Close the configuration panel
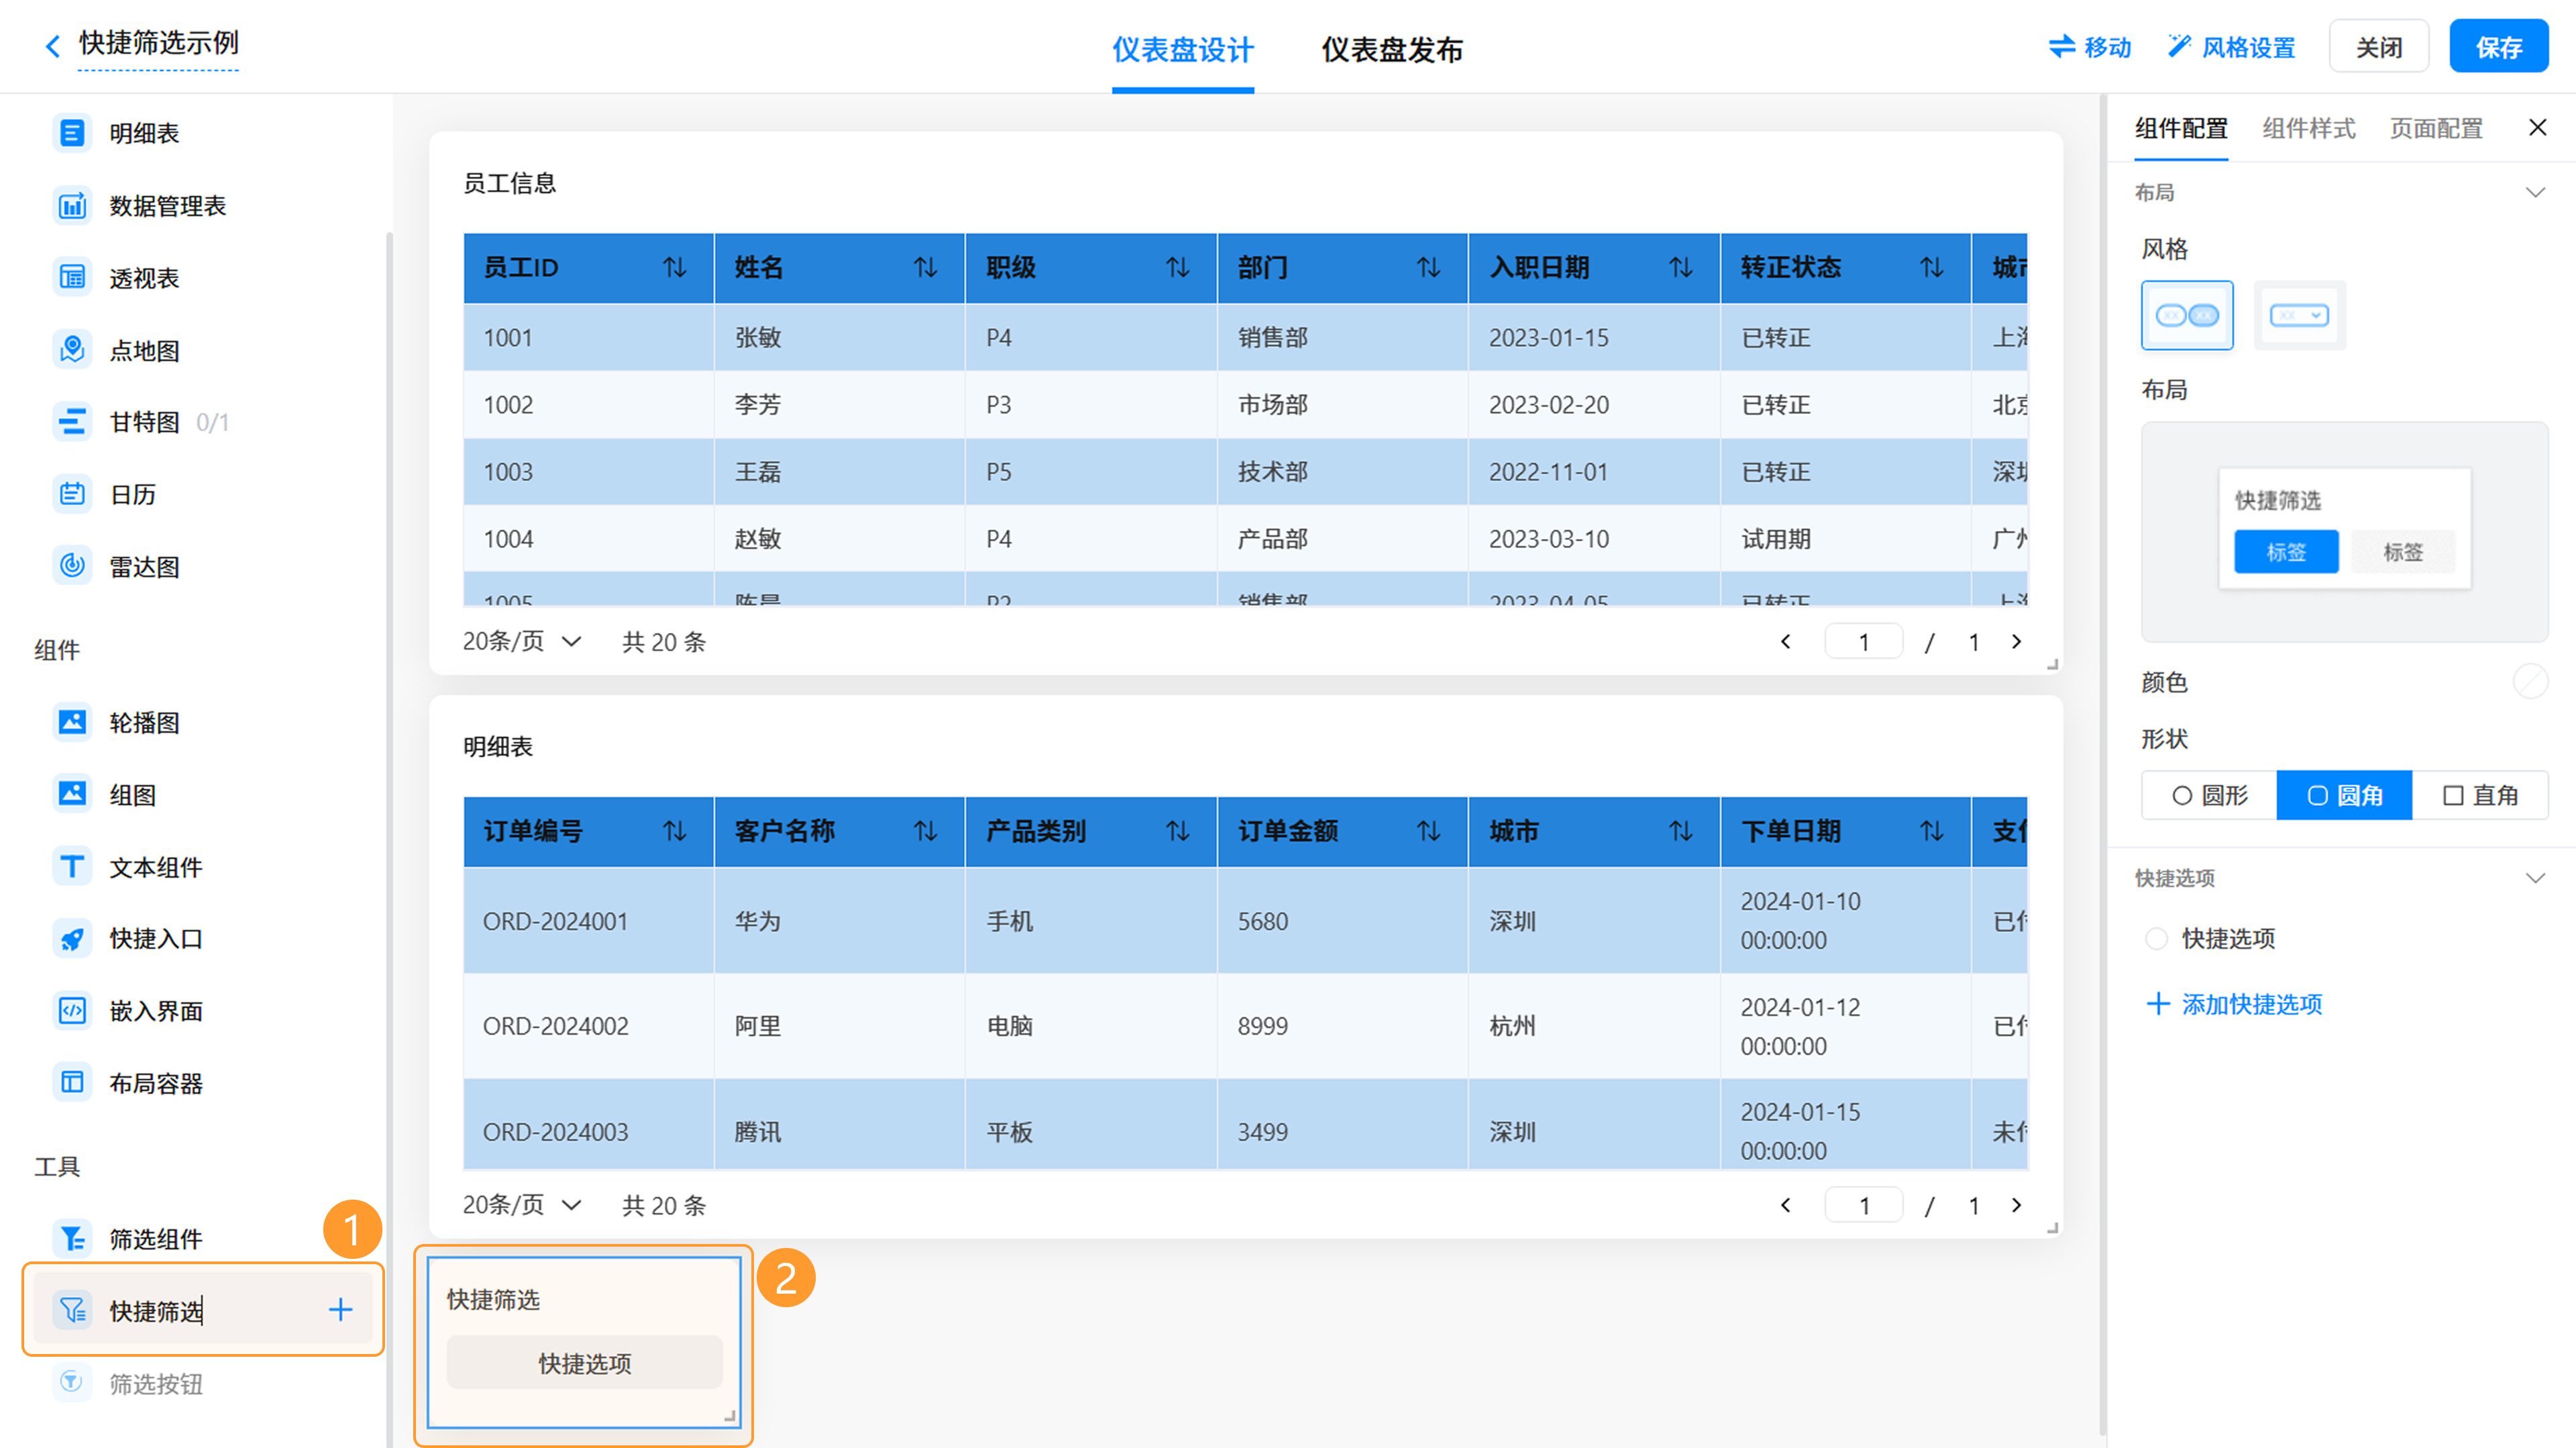The height and width of the screenshot is (1448, 2576). [2537, 128]
